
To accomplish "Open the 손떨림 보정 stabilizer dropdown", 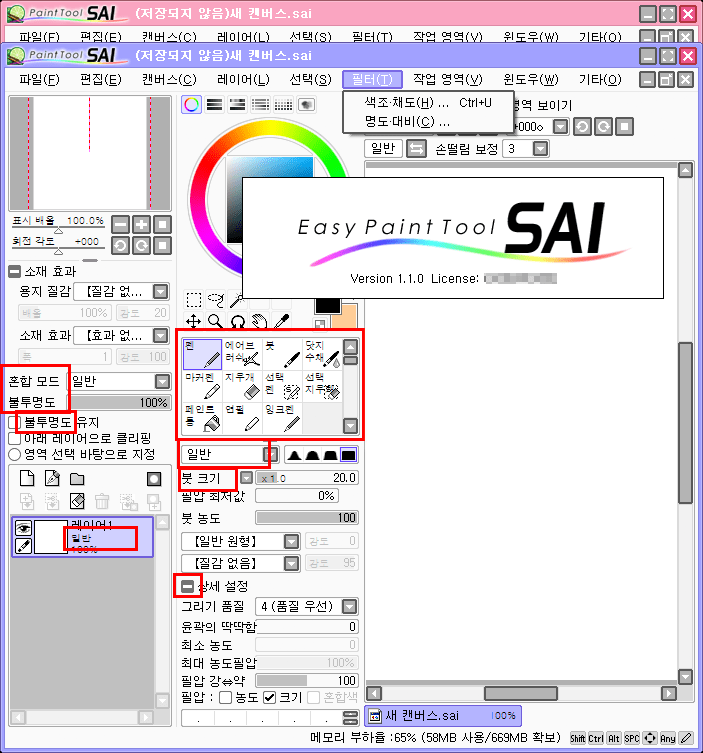I will 541,149.
